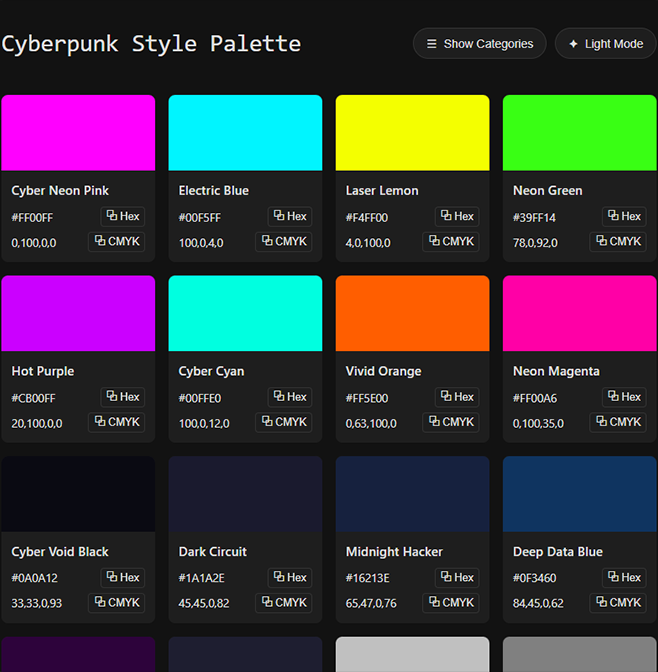Viewport: 658px width, 672px height.
Task: Click the Cyber Cyan color name
Action: point(211,371)
